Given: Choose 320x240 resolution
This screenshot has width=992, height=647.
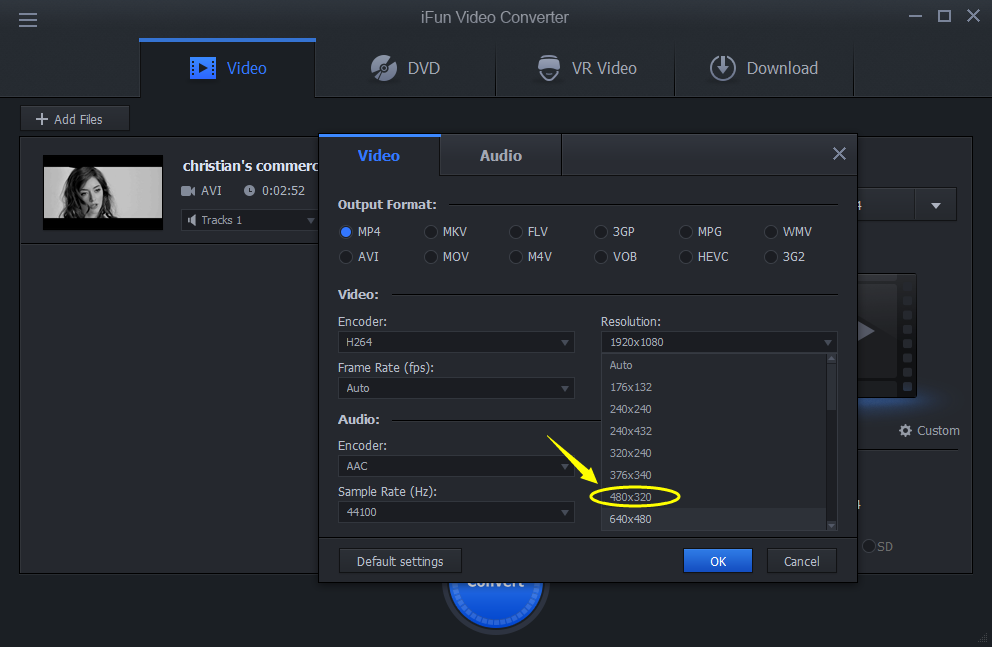Looking at the screenshot, I should pyautogui.click(x=714, y=453).
